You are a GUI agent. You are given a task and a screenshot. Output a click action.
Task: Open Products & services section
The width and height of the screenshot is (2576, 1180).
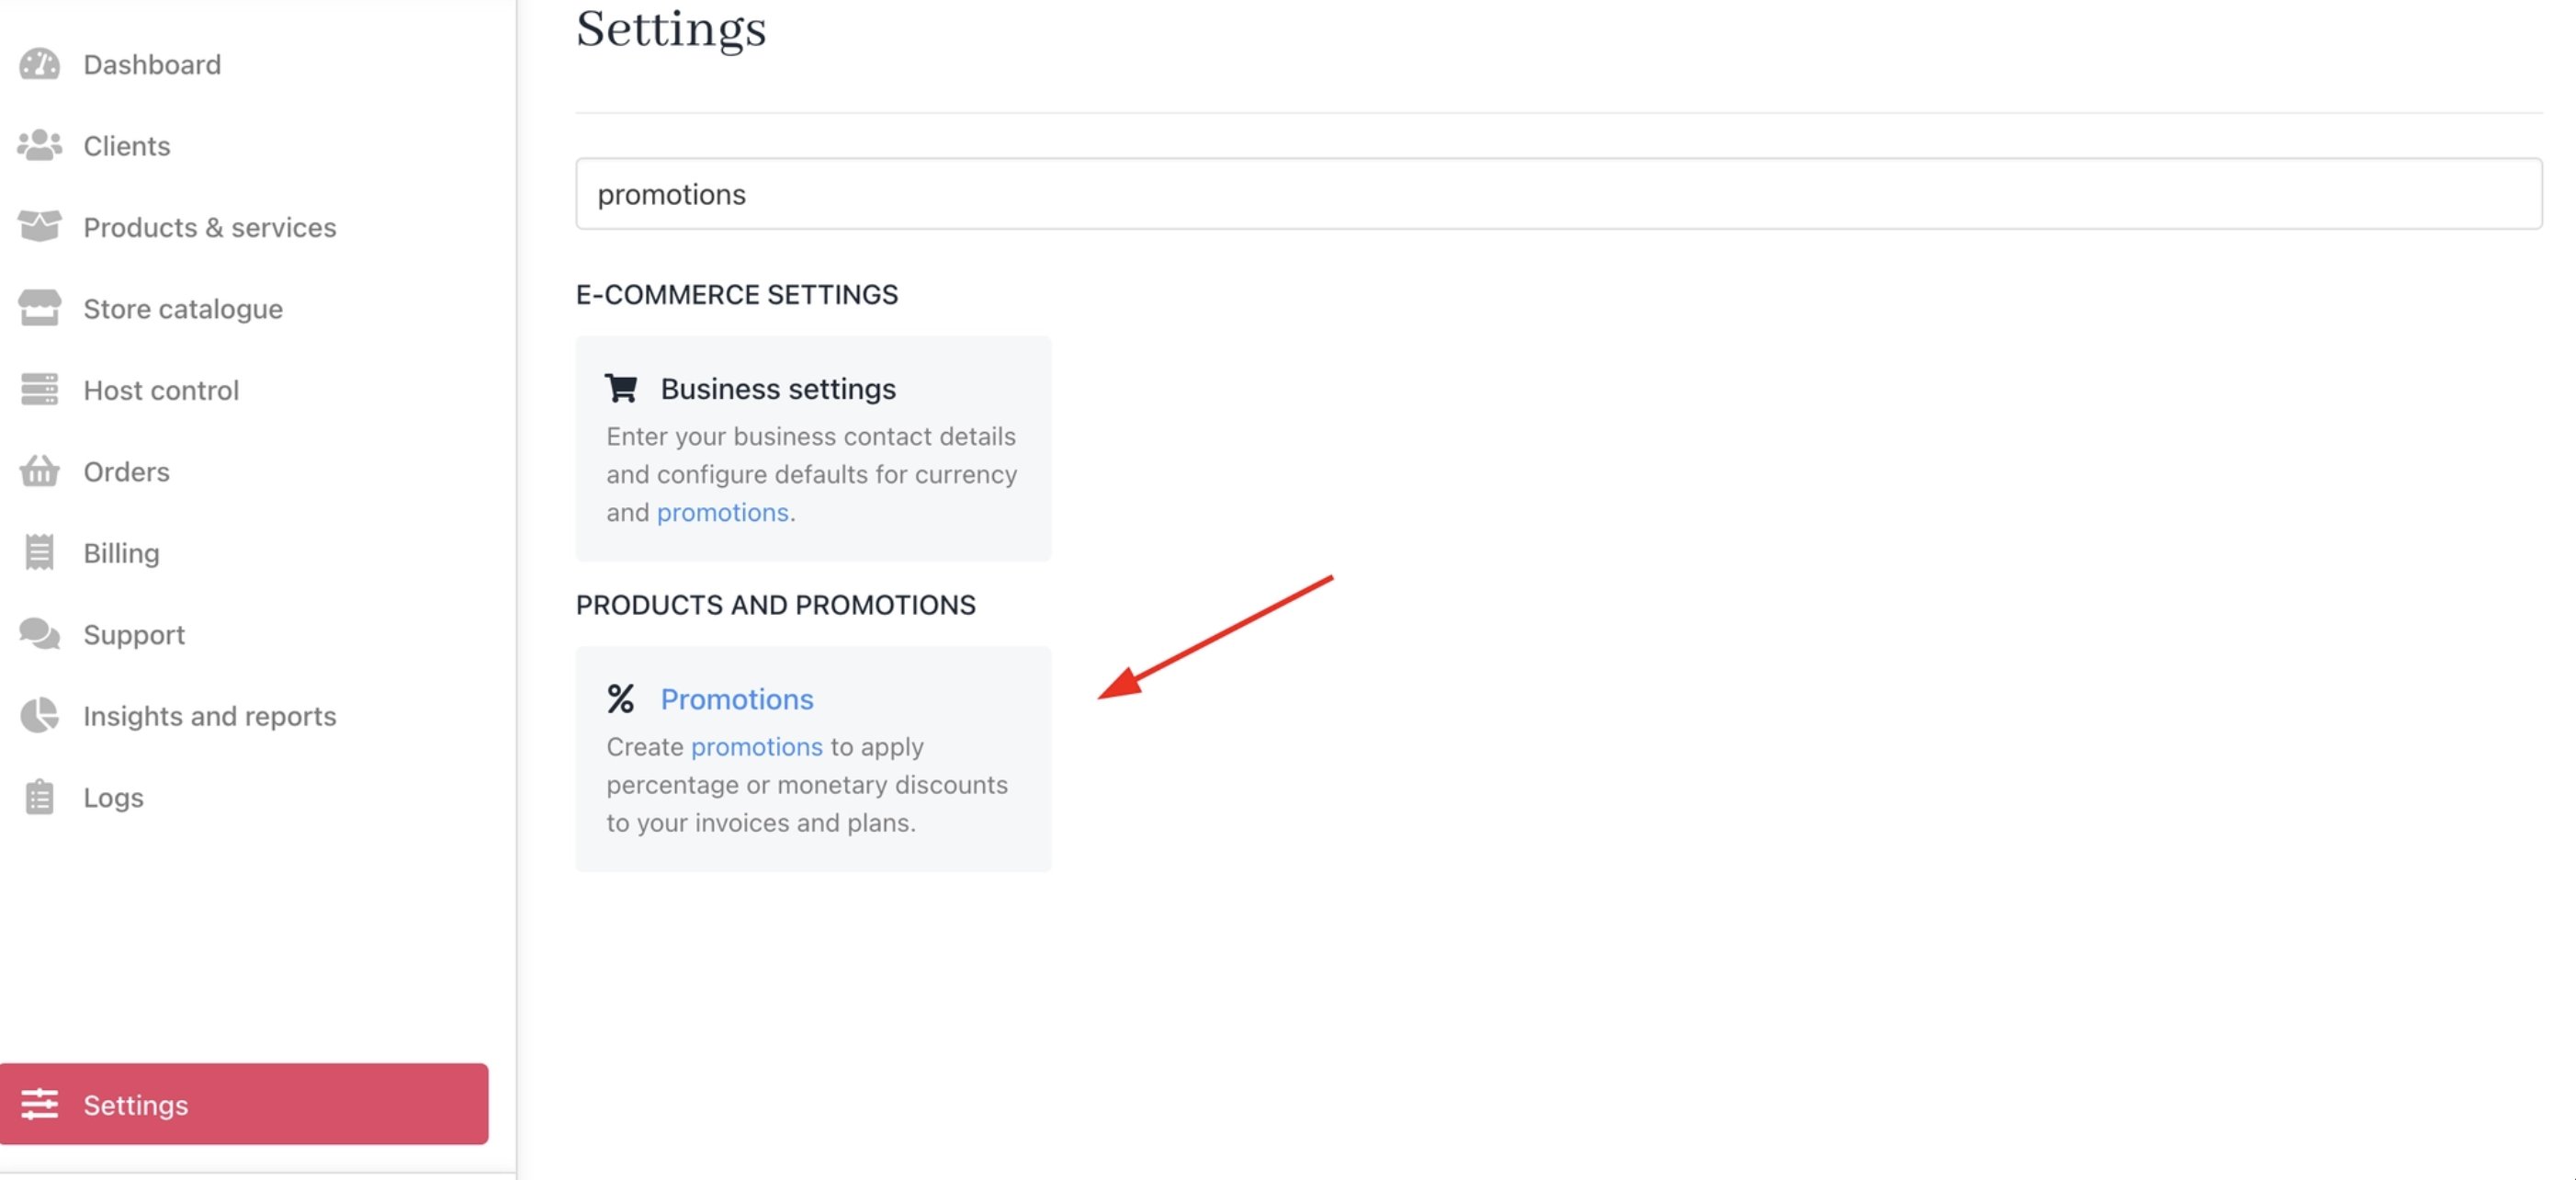point(209,227)
